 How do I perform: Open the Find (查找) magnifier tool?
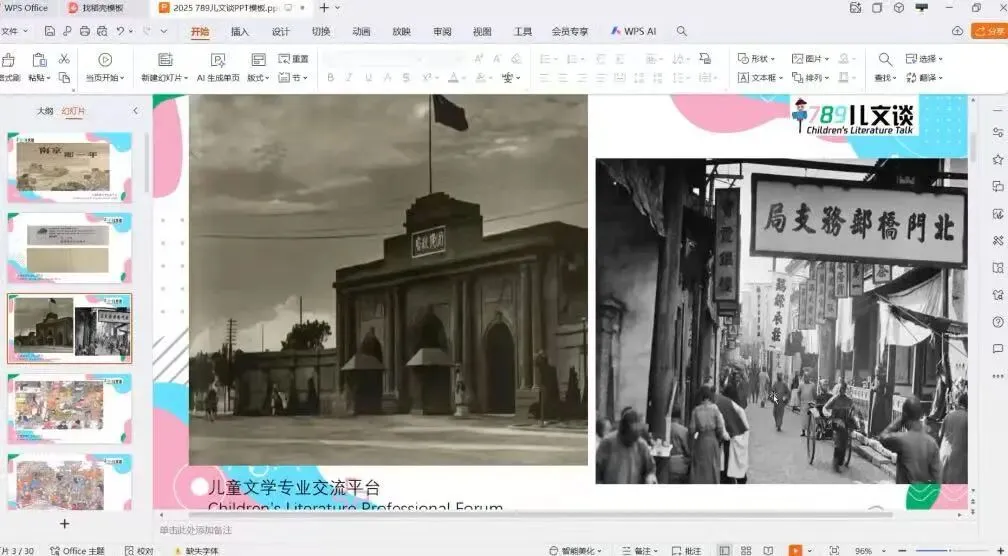coord(885,60)
